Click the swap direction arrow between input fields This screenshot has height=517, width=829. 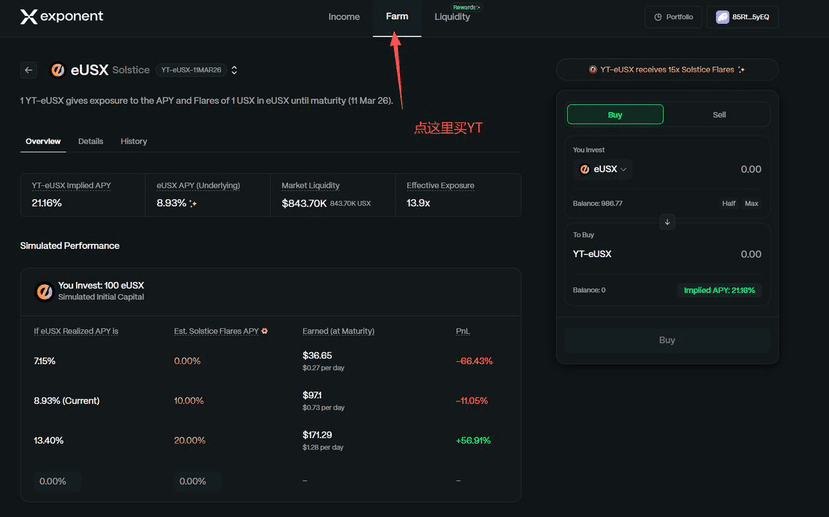[x=668, y=222]
